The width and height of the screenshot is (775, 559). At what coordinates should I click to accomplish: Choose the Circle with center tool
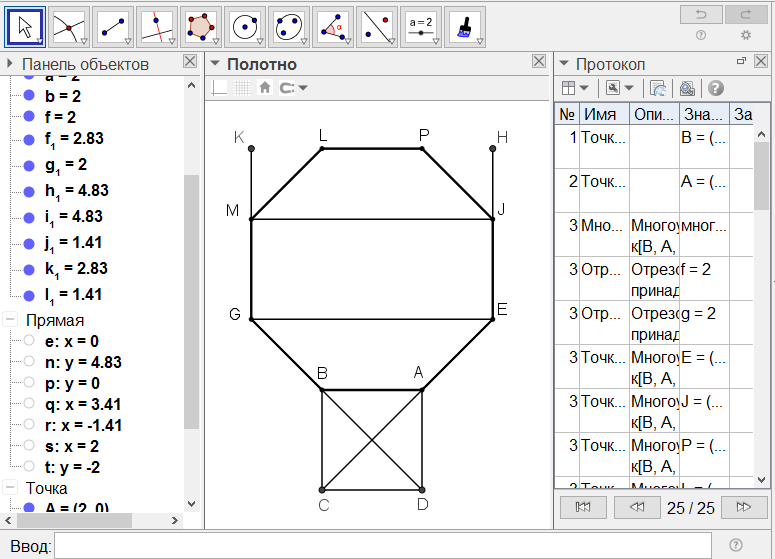click(245, 27)
